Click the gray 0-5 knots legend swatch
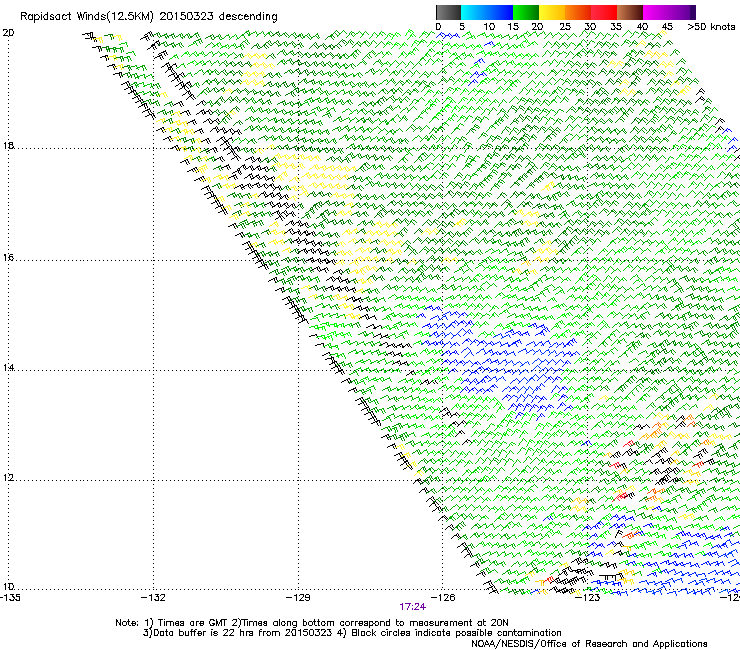The height and width of the screenshot is (650, 740). (x=448, y=12)
